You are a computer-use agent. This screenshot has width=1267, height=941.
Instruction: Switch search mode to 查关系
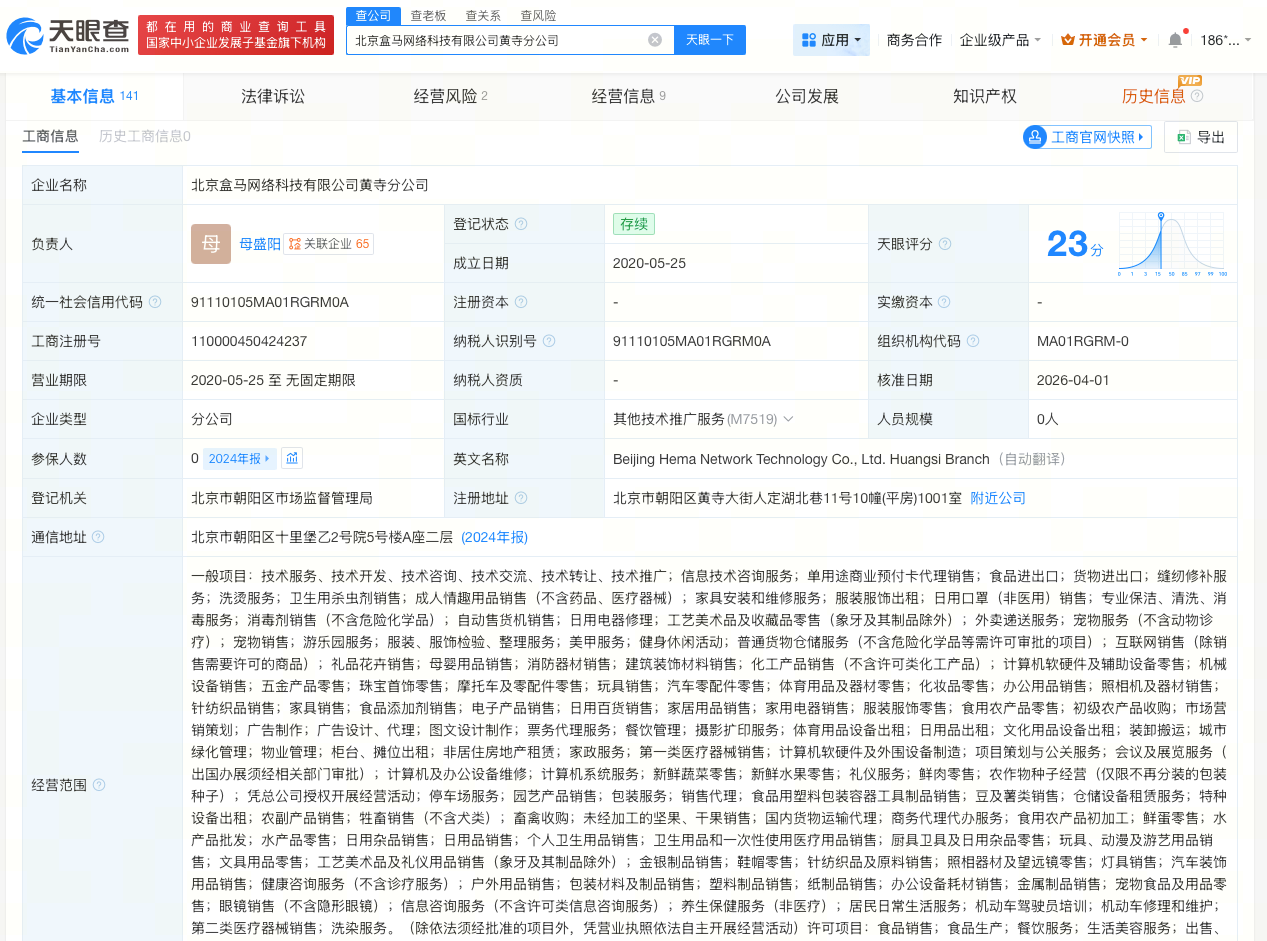[x=483, y=15]
